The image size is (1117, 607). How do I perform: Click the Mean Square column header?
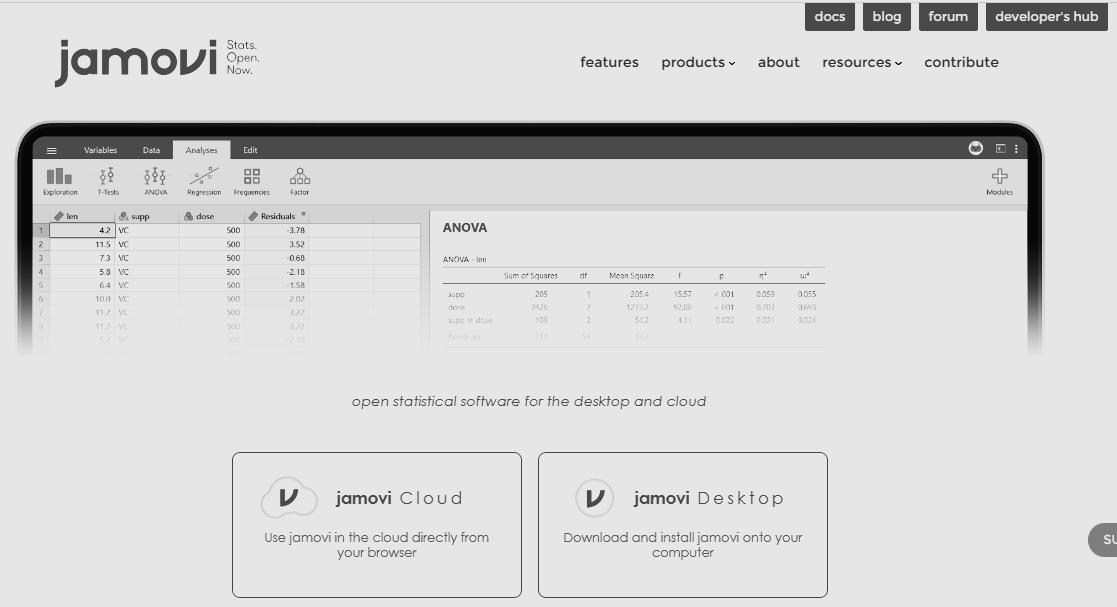pyautogui.click(x=631, y=276)
